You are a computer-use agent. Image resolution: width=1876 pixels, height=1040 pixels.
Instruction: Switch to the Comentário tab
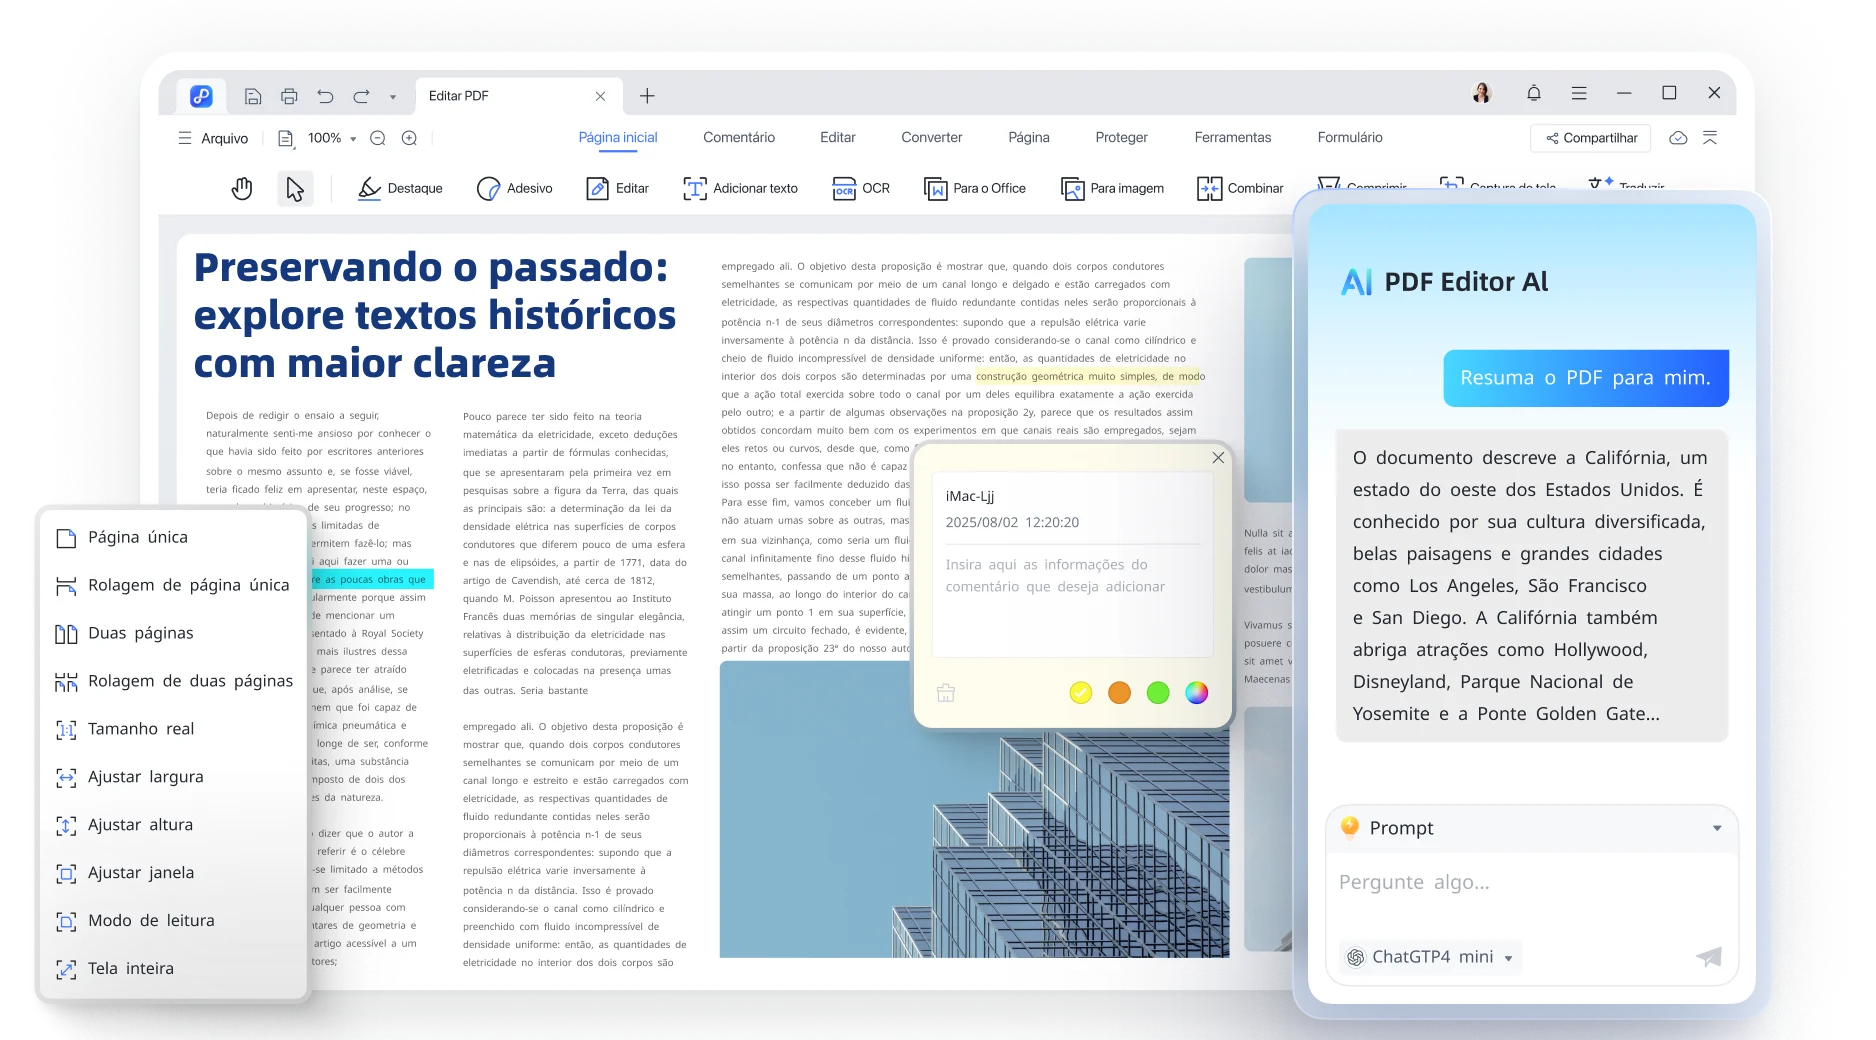(x=739, y=137)
